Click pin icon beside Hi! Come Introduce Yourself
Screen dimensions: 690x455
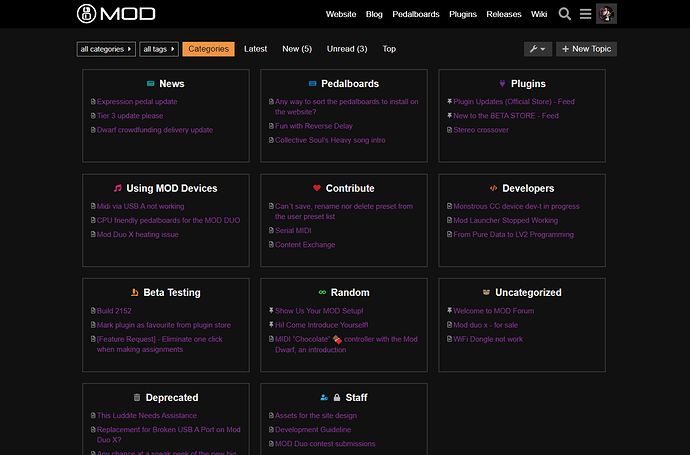(x=271, y=325)
